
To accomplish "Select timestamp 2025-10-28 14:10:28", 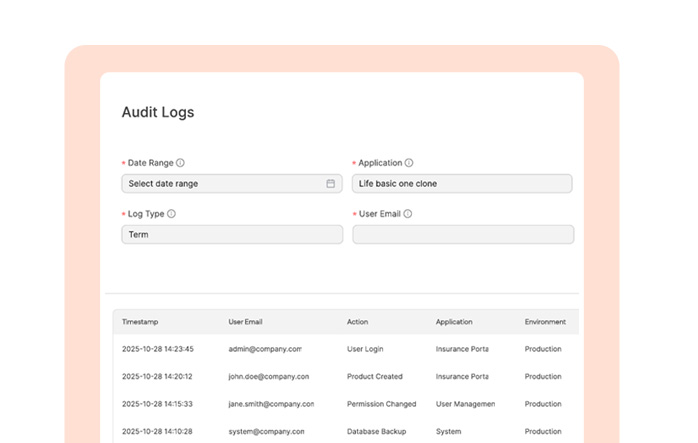I will click(157, 431).
